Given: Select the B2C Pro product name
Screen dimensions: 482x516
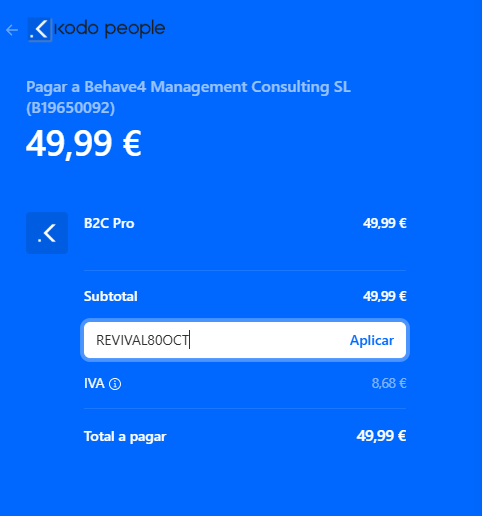Looking at the screenshot, I should (x=109, y=223).
